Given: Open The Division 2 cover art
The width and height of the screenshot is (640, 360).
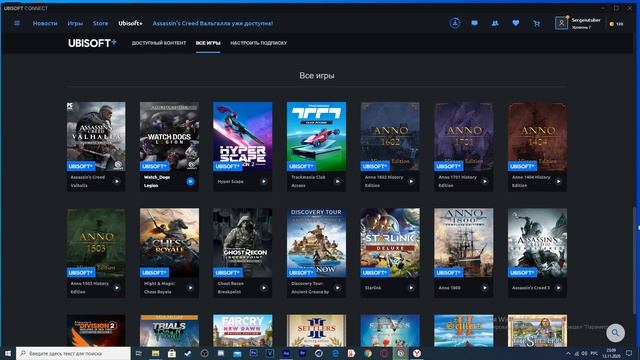Looking at the screenshot, I should (96, 331).
